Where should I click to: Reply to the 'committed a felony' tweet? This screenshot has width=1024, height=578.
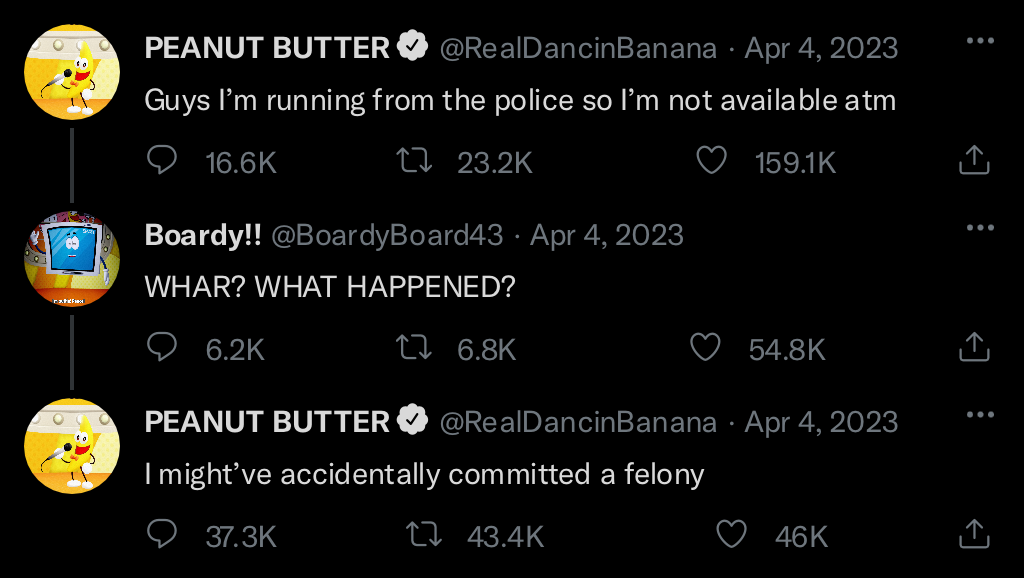(x=162, y=534)
